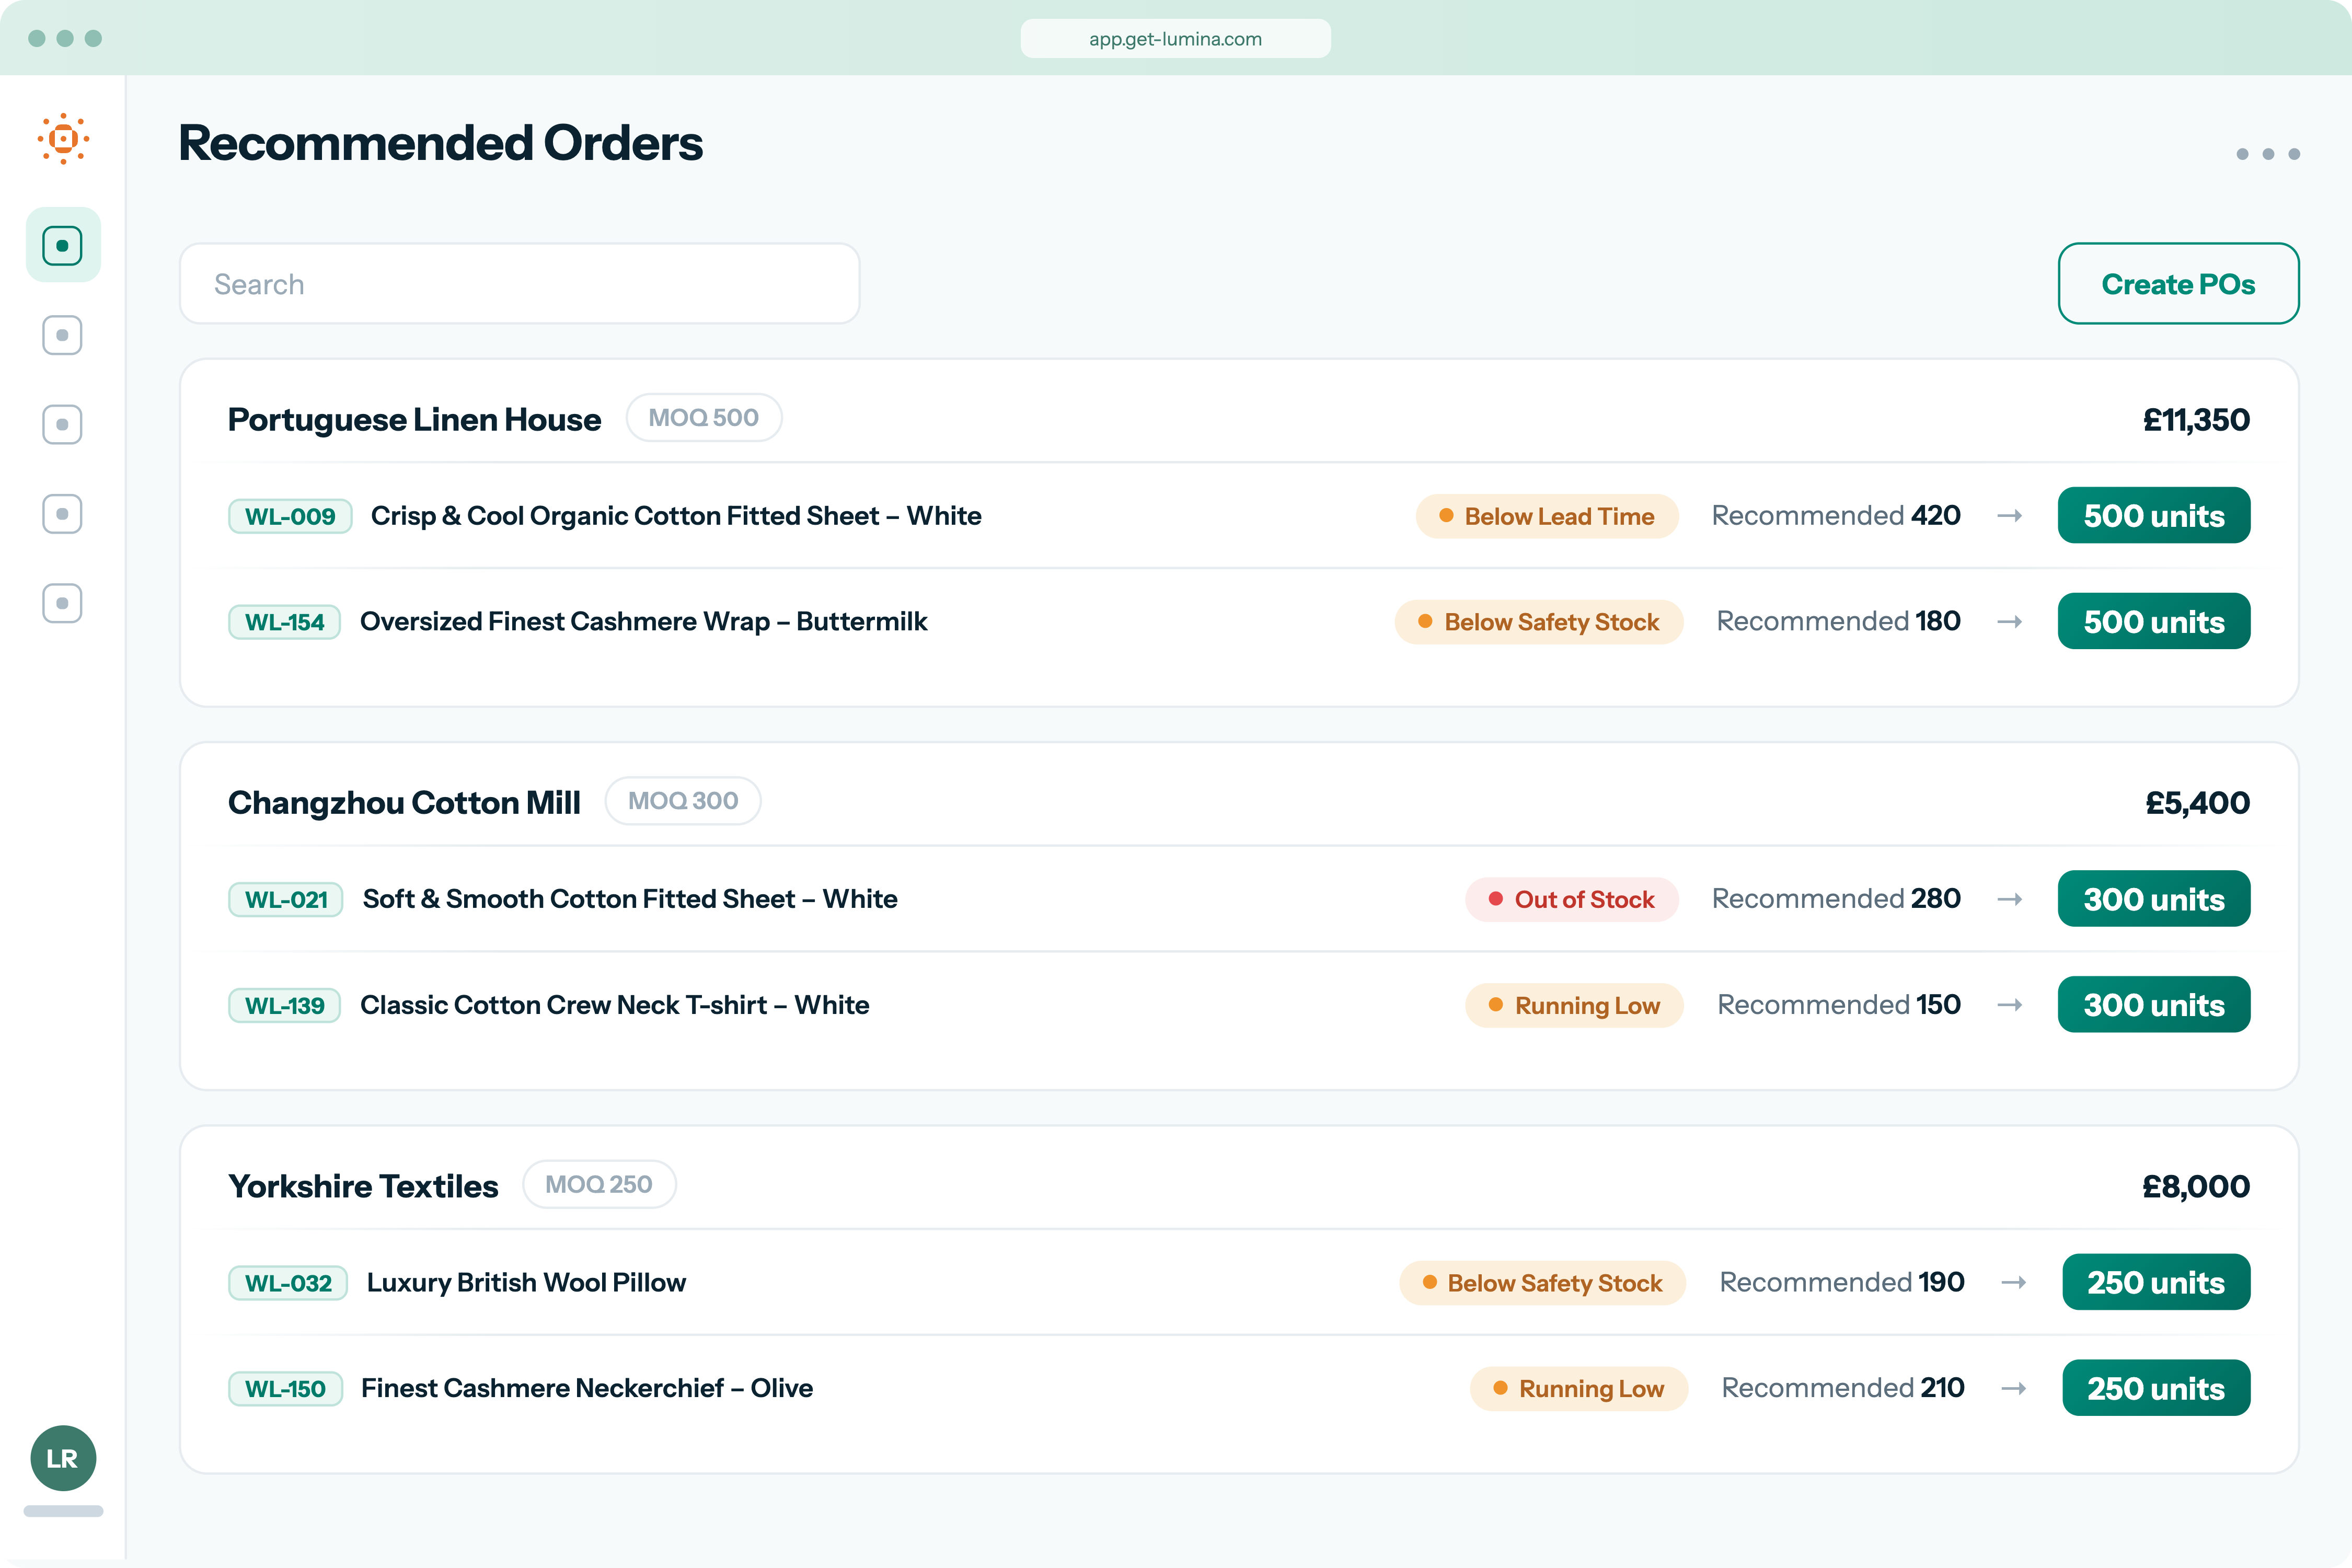Image resolution: width=2352 pixels, height=1568 pixels.
Task: Click the 300 units button for WL-139
Action: 2154,1005
